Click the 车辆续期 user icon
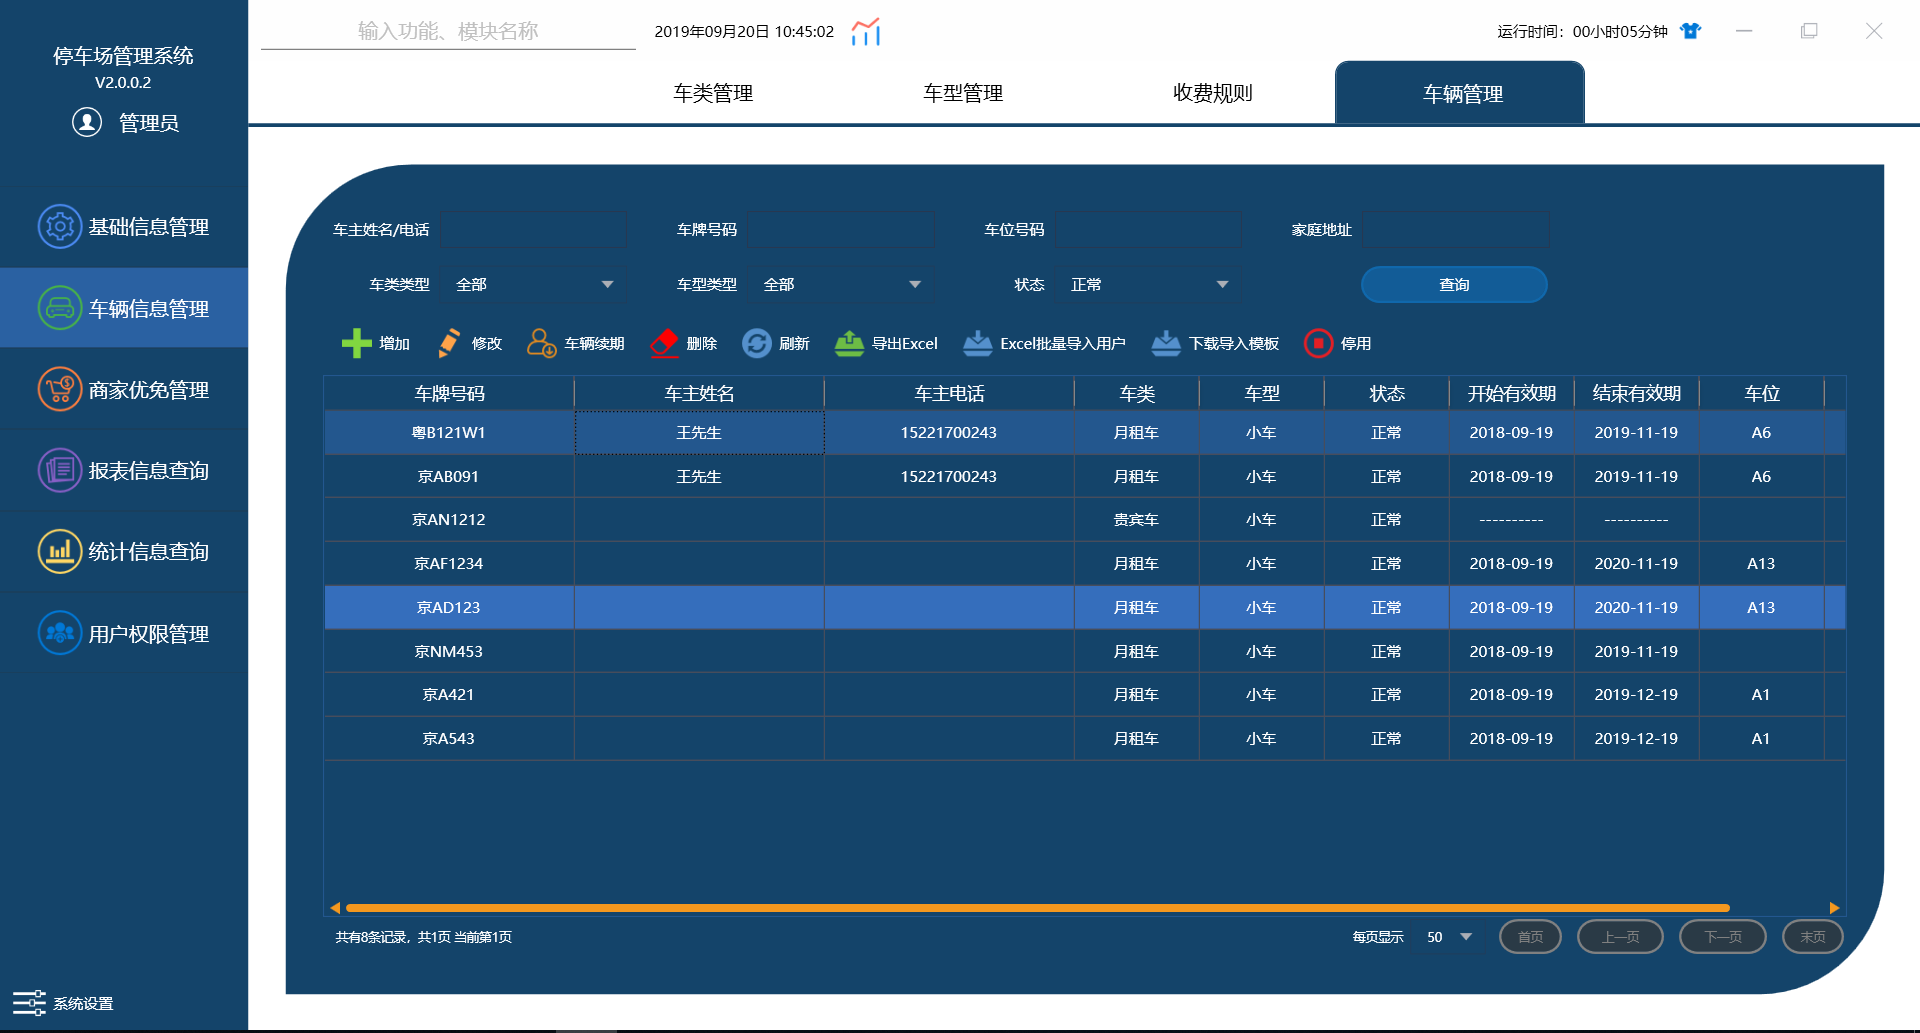The height and width of the screenshot is (1033, 1920). point(541,343)
